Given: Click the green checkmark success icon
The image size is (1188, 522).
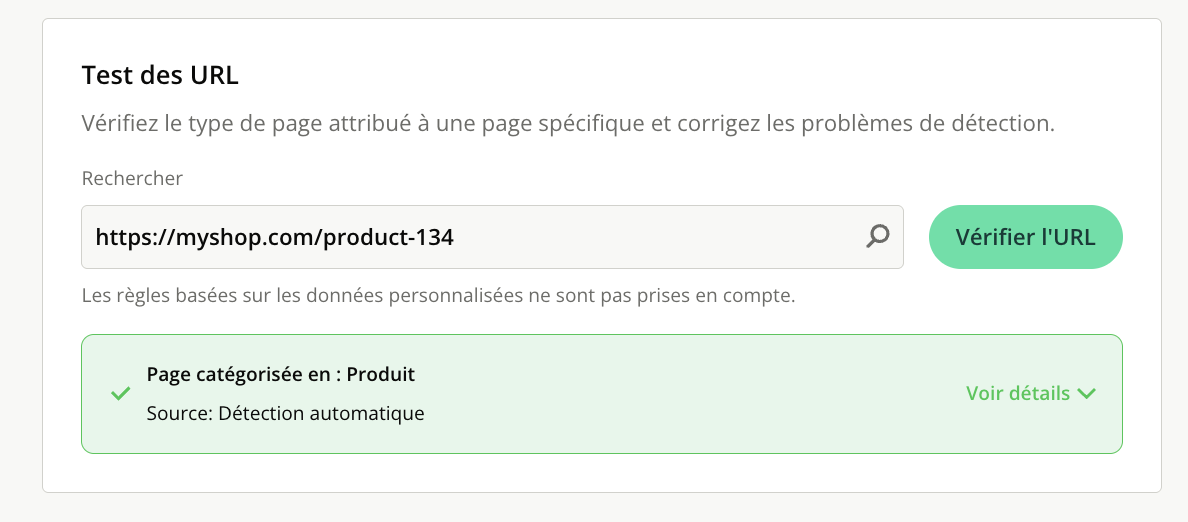Looking at the screenshot, I should 120,394.
